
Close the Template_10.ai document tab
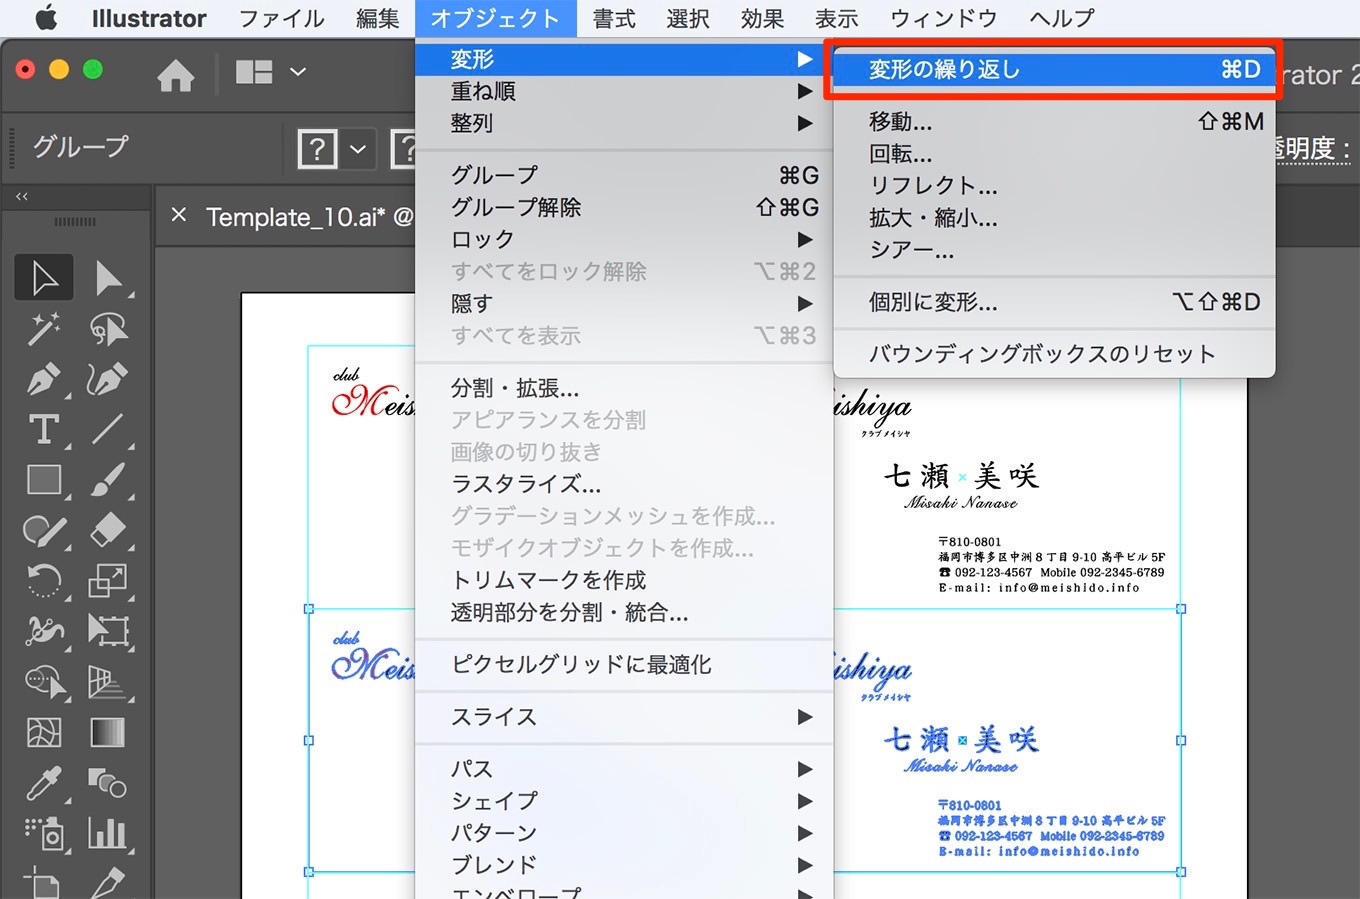[179, 215]
